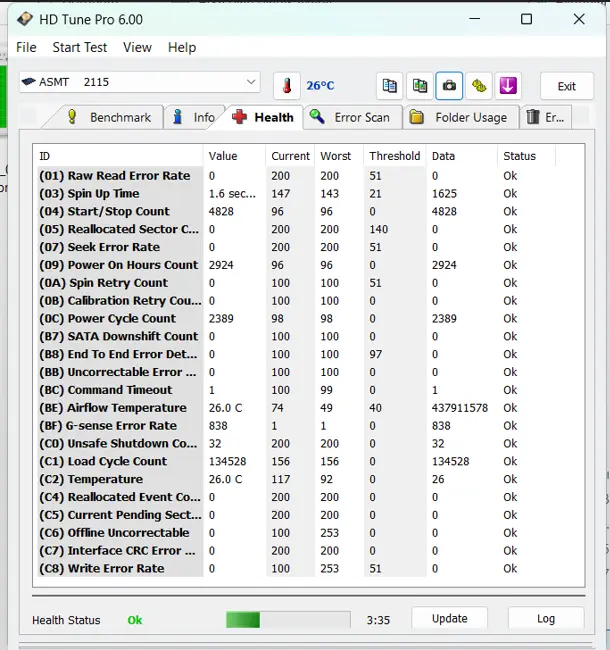Viewport: 610px width, 650px height.
Task: Click the purple download arrow icon
Action: click(x=508, y=86)
